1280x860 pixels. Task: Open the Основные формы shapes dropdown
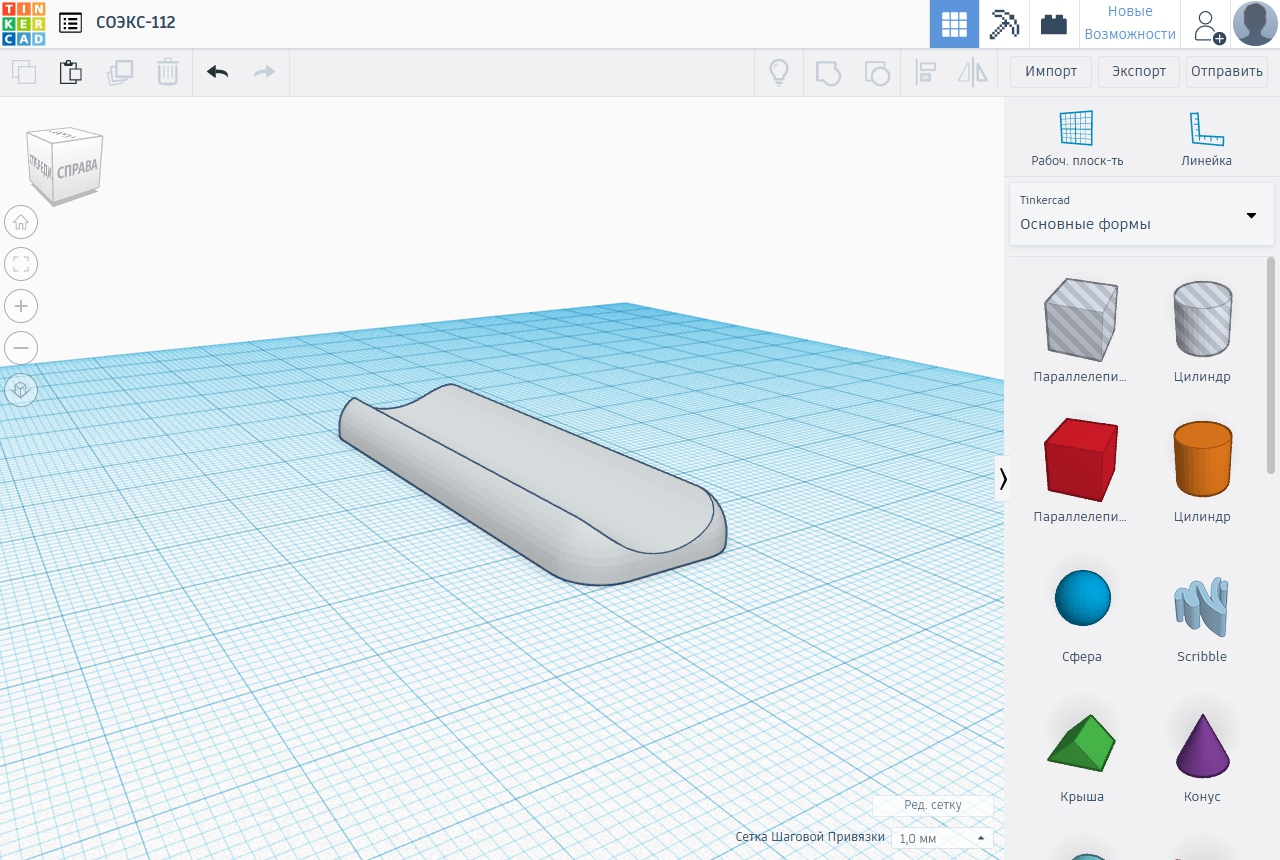[1141, 214]
